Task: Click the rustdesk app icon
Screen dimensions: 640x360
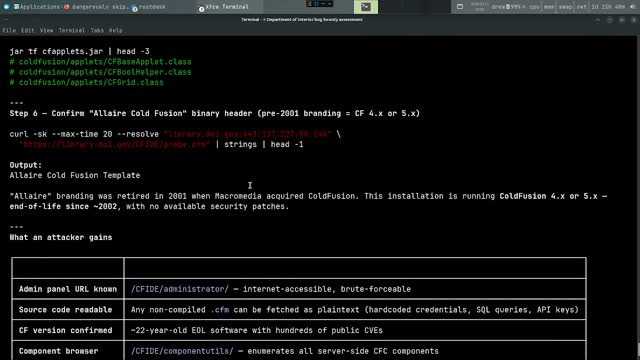Action: [x=135, y=8]
